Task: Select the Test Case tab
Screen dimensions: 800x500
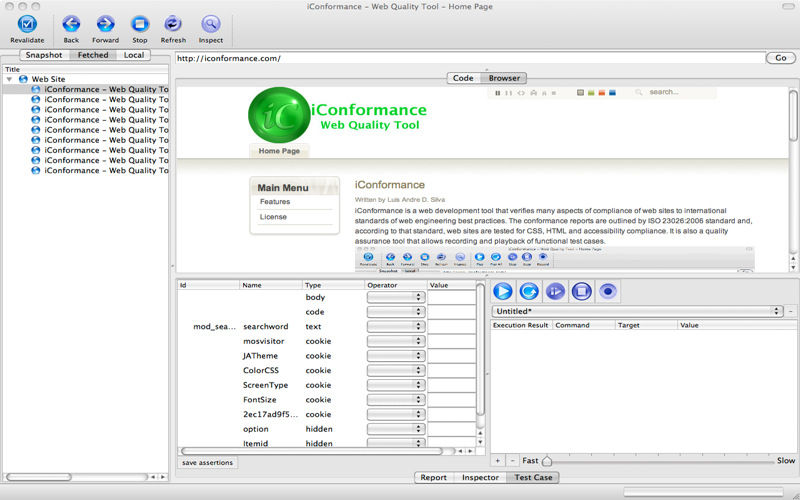Action: pos(533,478)
